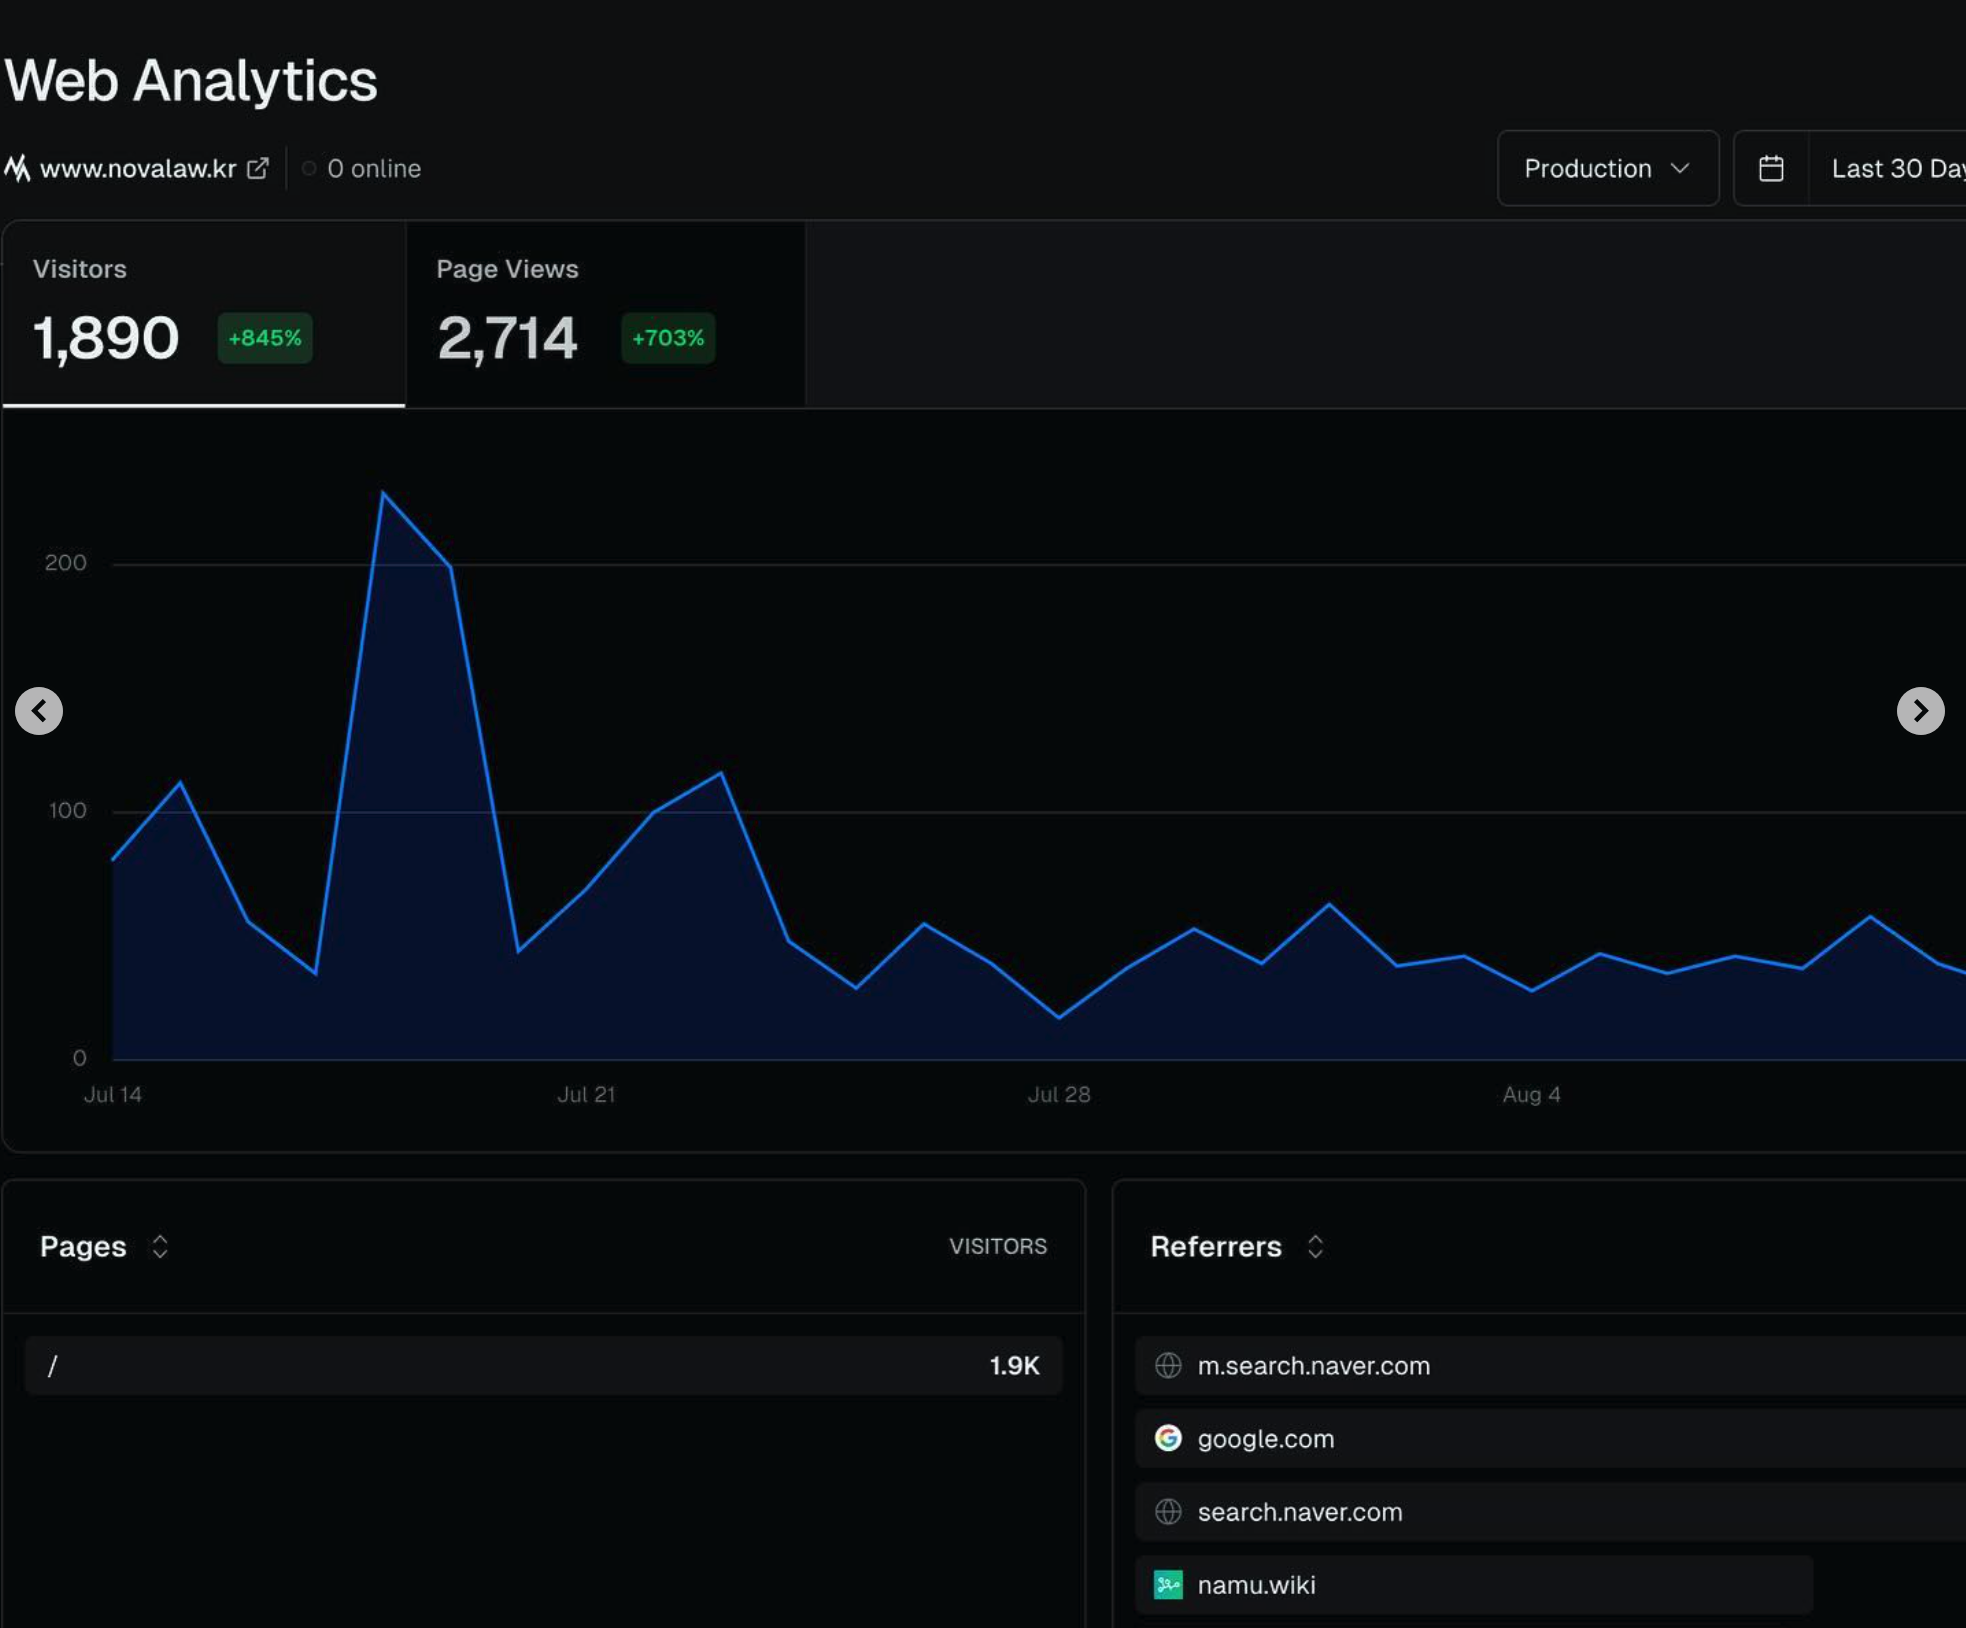
Task: Click the right carousel arrow button
Action: [x=1920, y=711]
